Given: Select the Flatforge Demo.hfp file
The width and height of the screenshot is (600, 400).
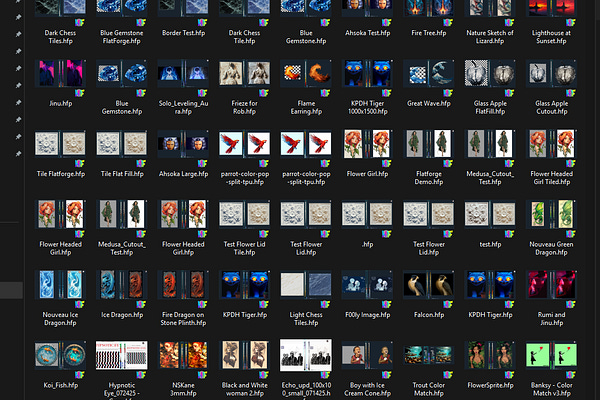Looking at the screenshot, I should point(429,158).
